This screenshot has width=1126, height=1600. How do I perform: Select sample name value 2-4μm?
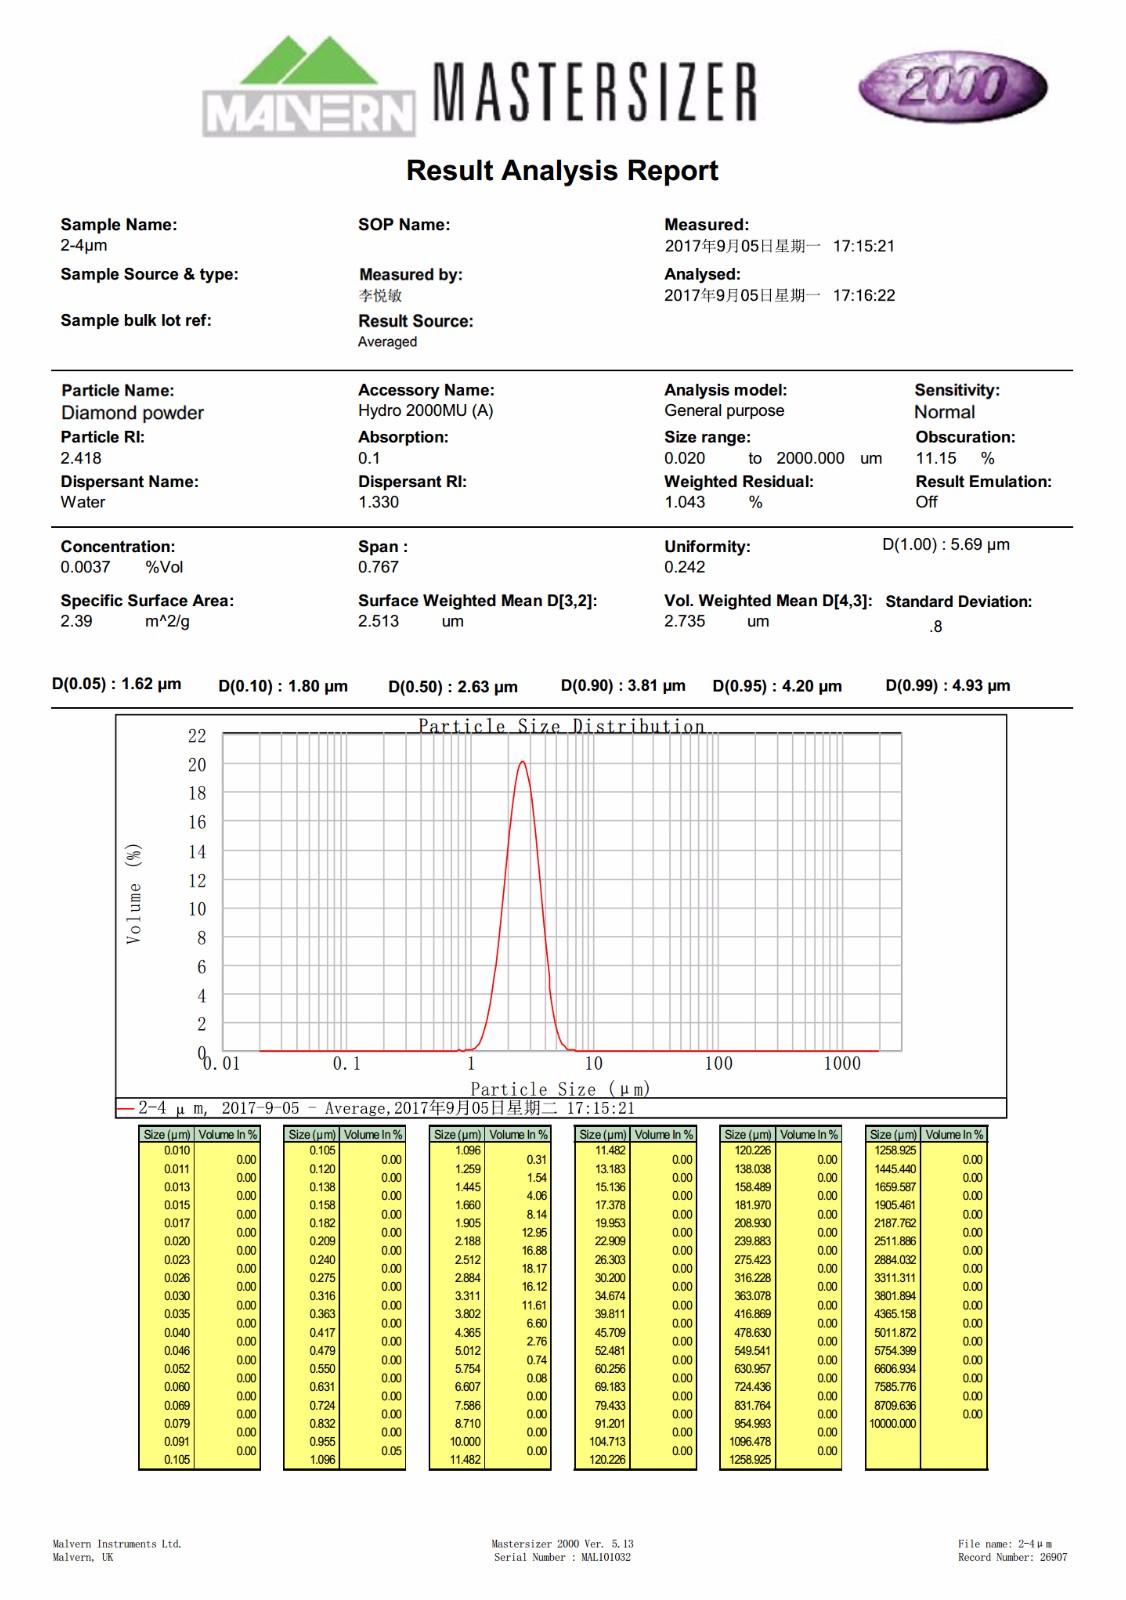pyautogui.click(x=84, y=245)
